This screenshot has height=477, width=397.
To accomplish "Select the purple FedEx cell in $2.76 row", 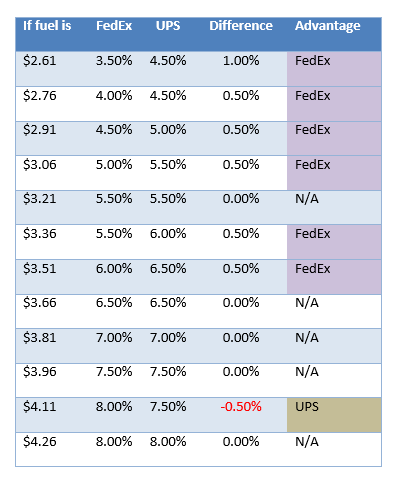I will pyautogui.click(x=334, y=104).
